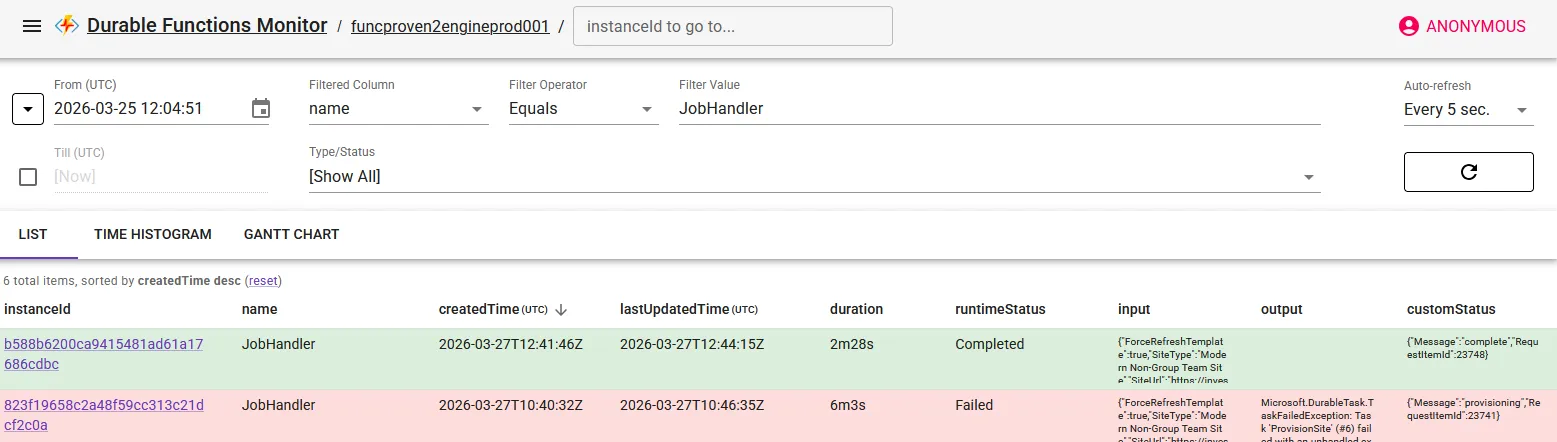
Task: Click the instanceId to go to field
Action: [732, 27]
